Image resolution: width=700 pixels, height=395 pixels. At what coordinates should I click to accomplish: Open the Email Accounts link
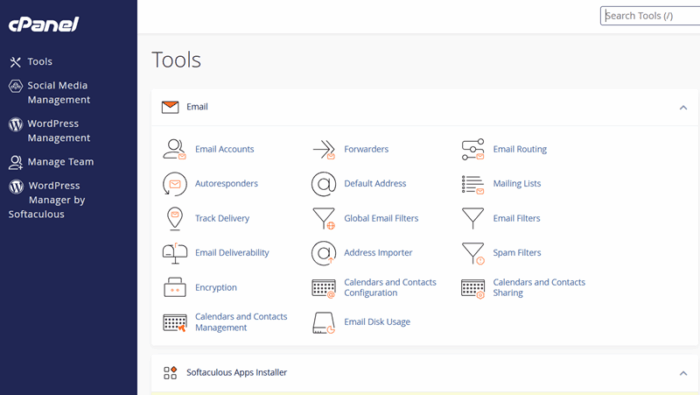tap(225, 149)
